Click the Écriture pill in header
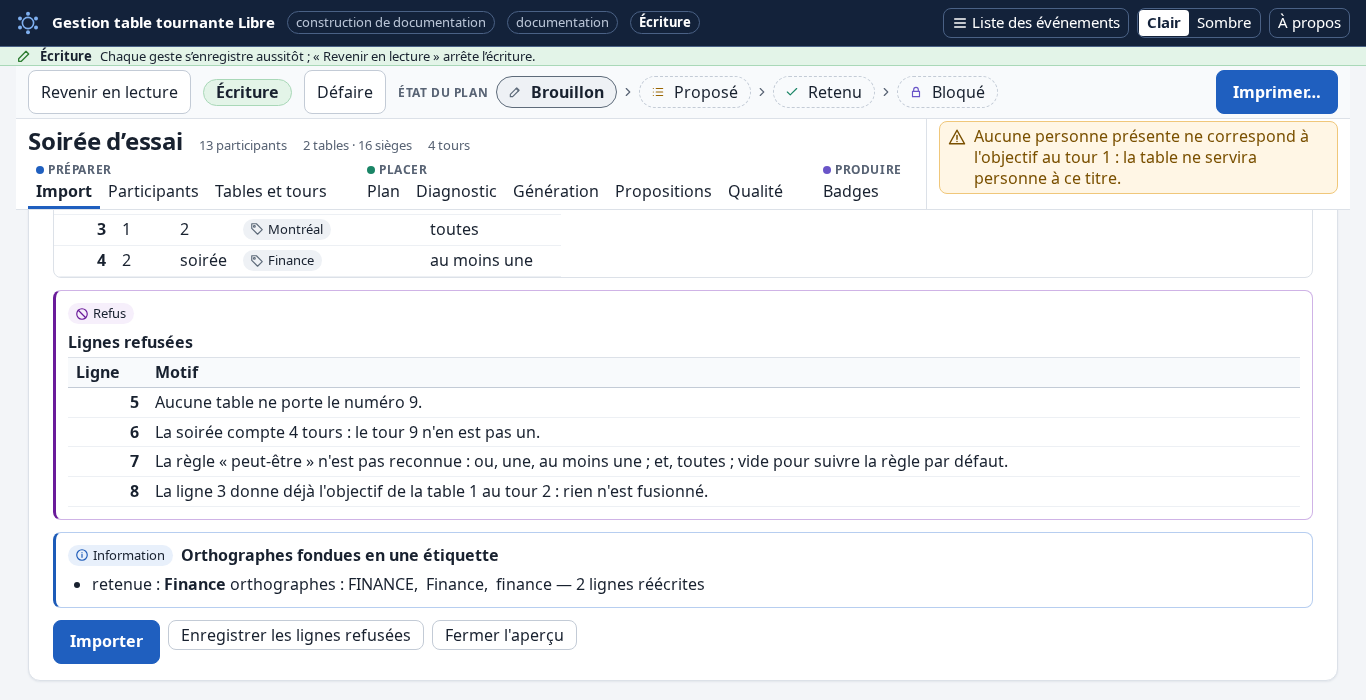 pyautogui.click(x=665, y=22)
